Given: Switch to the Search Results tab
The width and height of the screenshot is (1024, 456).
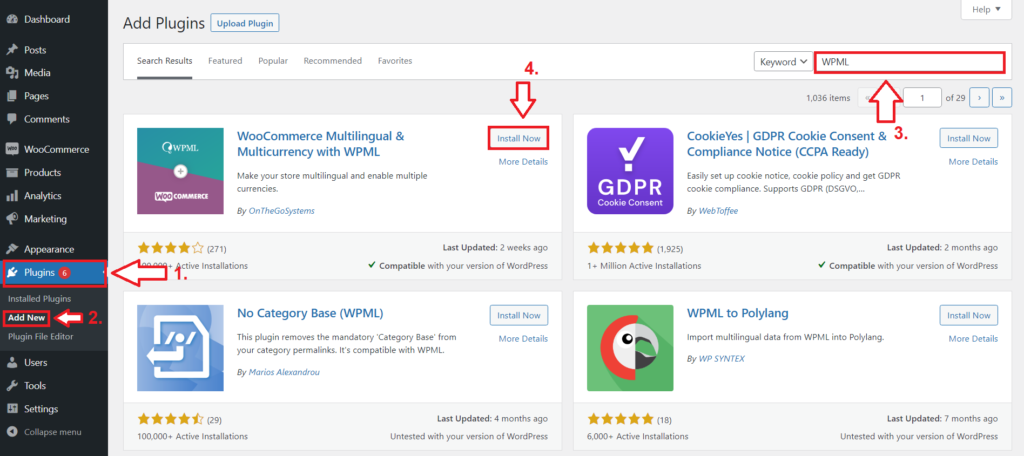Looking at the screenshot, I should 165,61.
